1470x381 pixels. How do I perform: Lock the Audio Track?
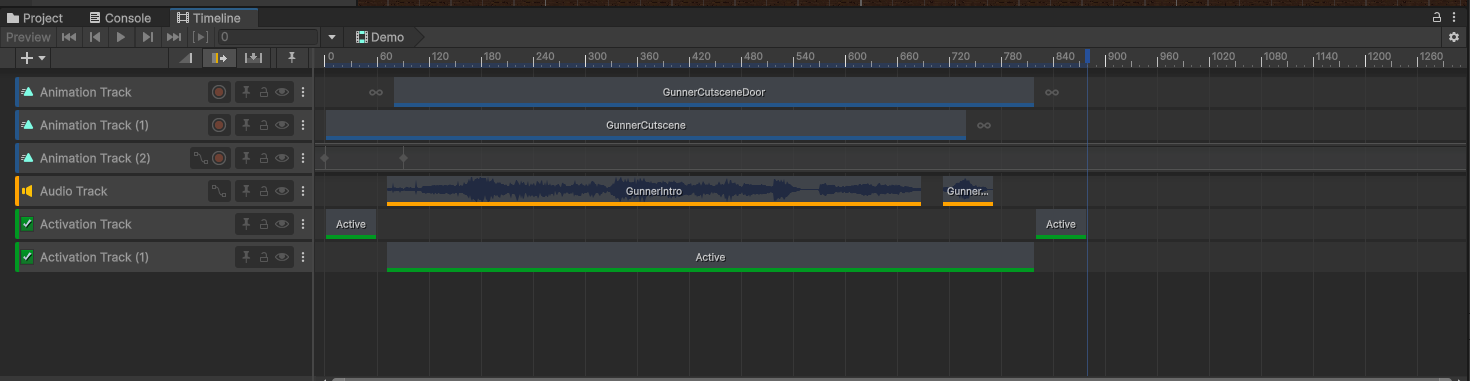point(264,191)
